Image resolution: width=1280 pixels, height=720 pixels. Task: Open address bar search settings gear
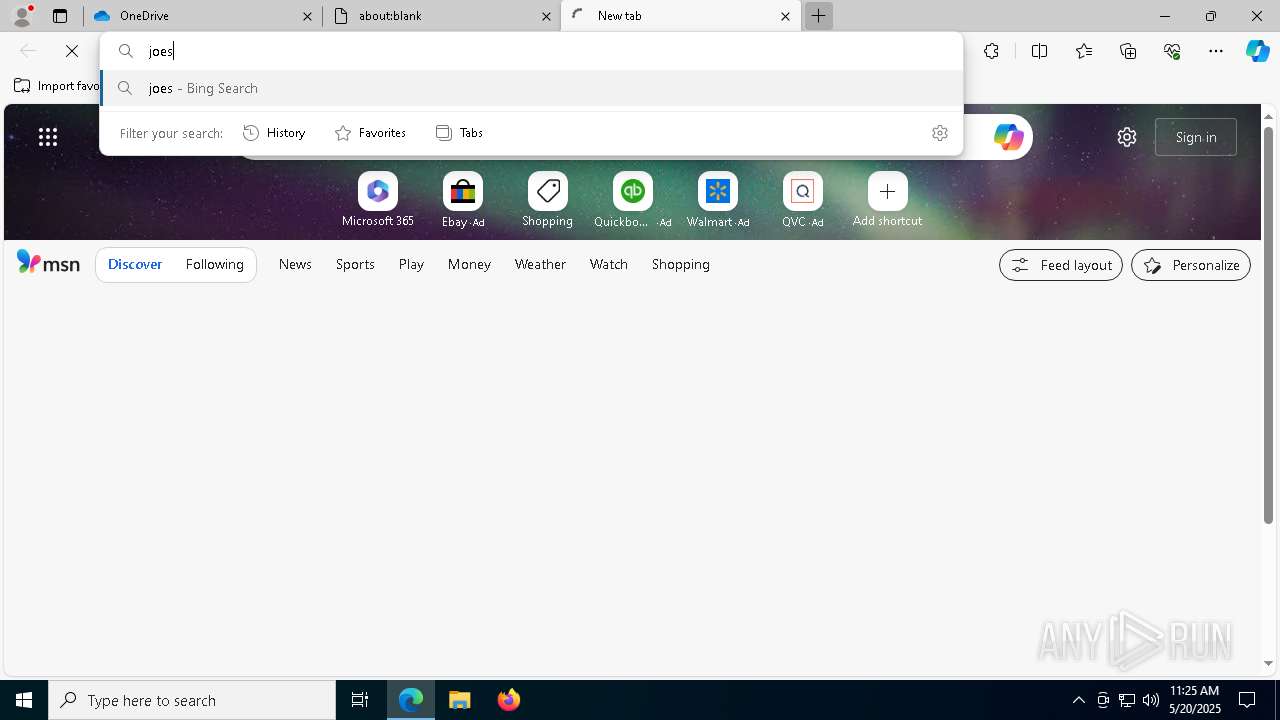point(939,133)
